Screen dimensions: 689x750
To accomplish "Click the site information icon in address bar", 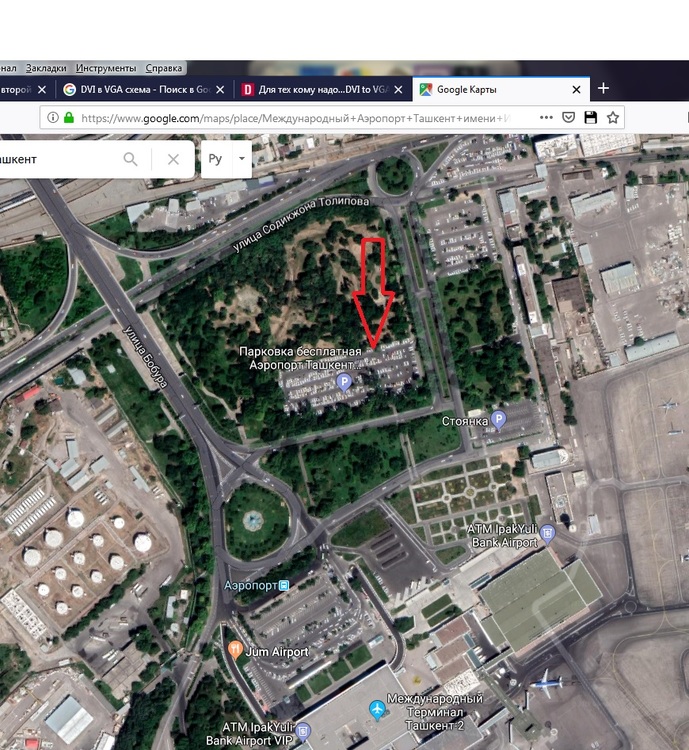I will coord(53,118).
